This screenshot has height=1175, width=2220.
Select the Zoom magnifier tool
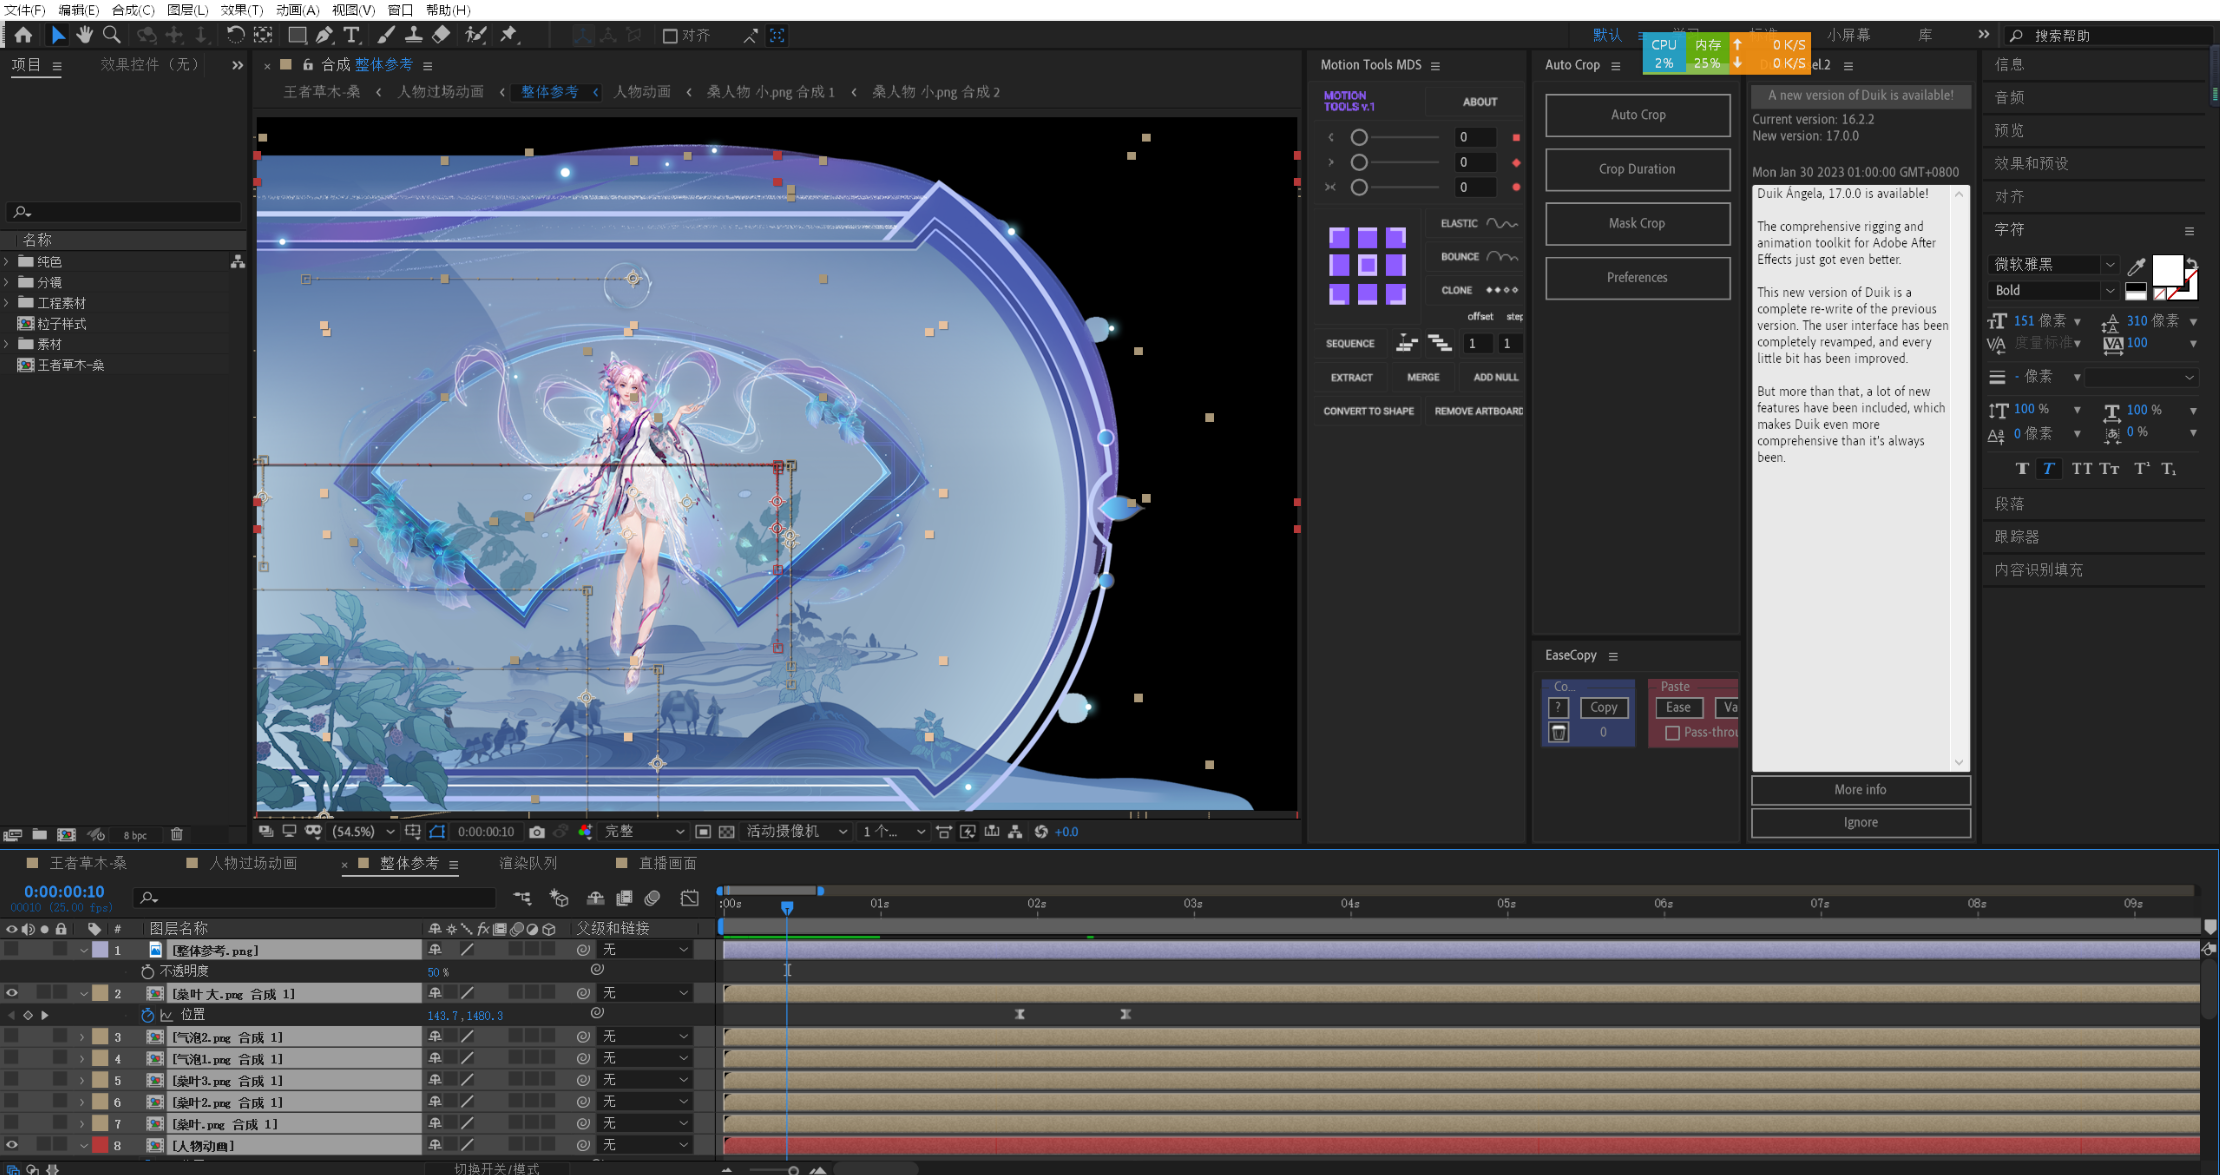click(112, 35)
